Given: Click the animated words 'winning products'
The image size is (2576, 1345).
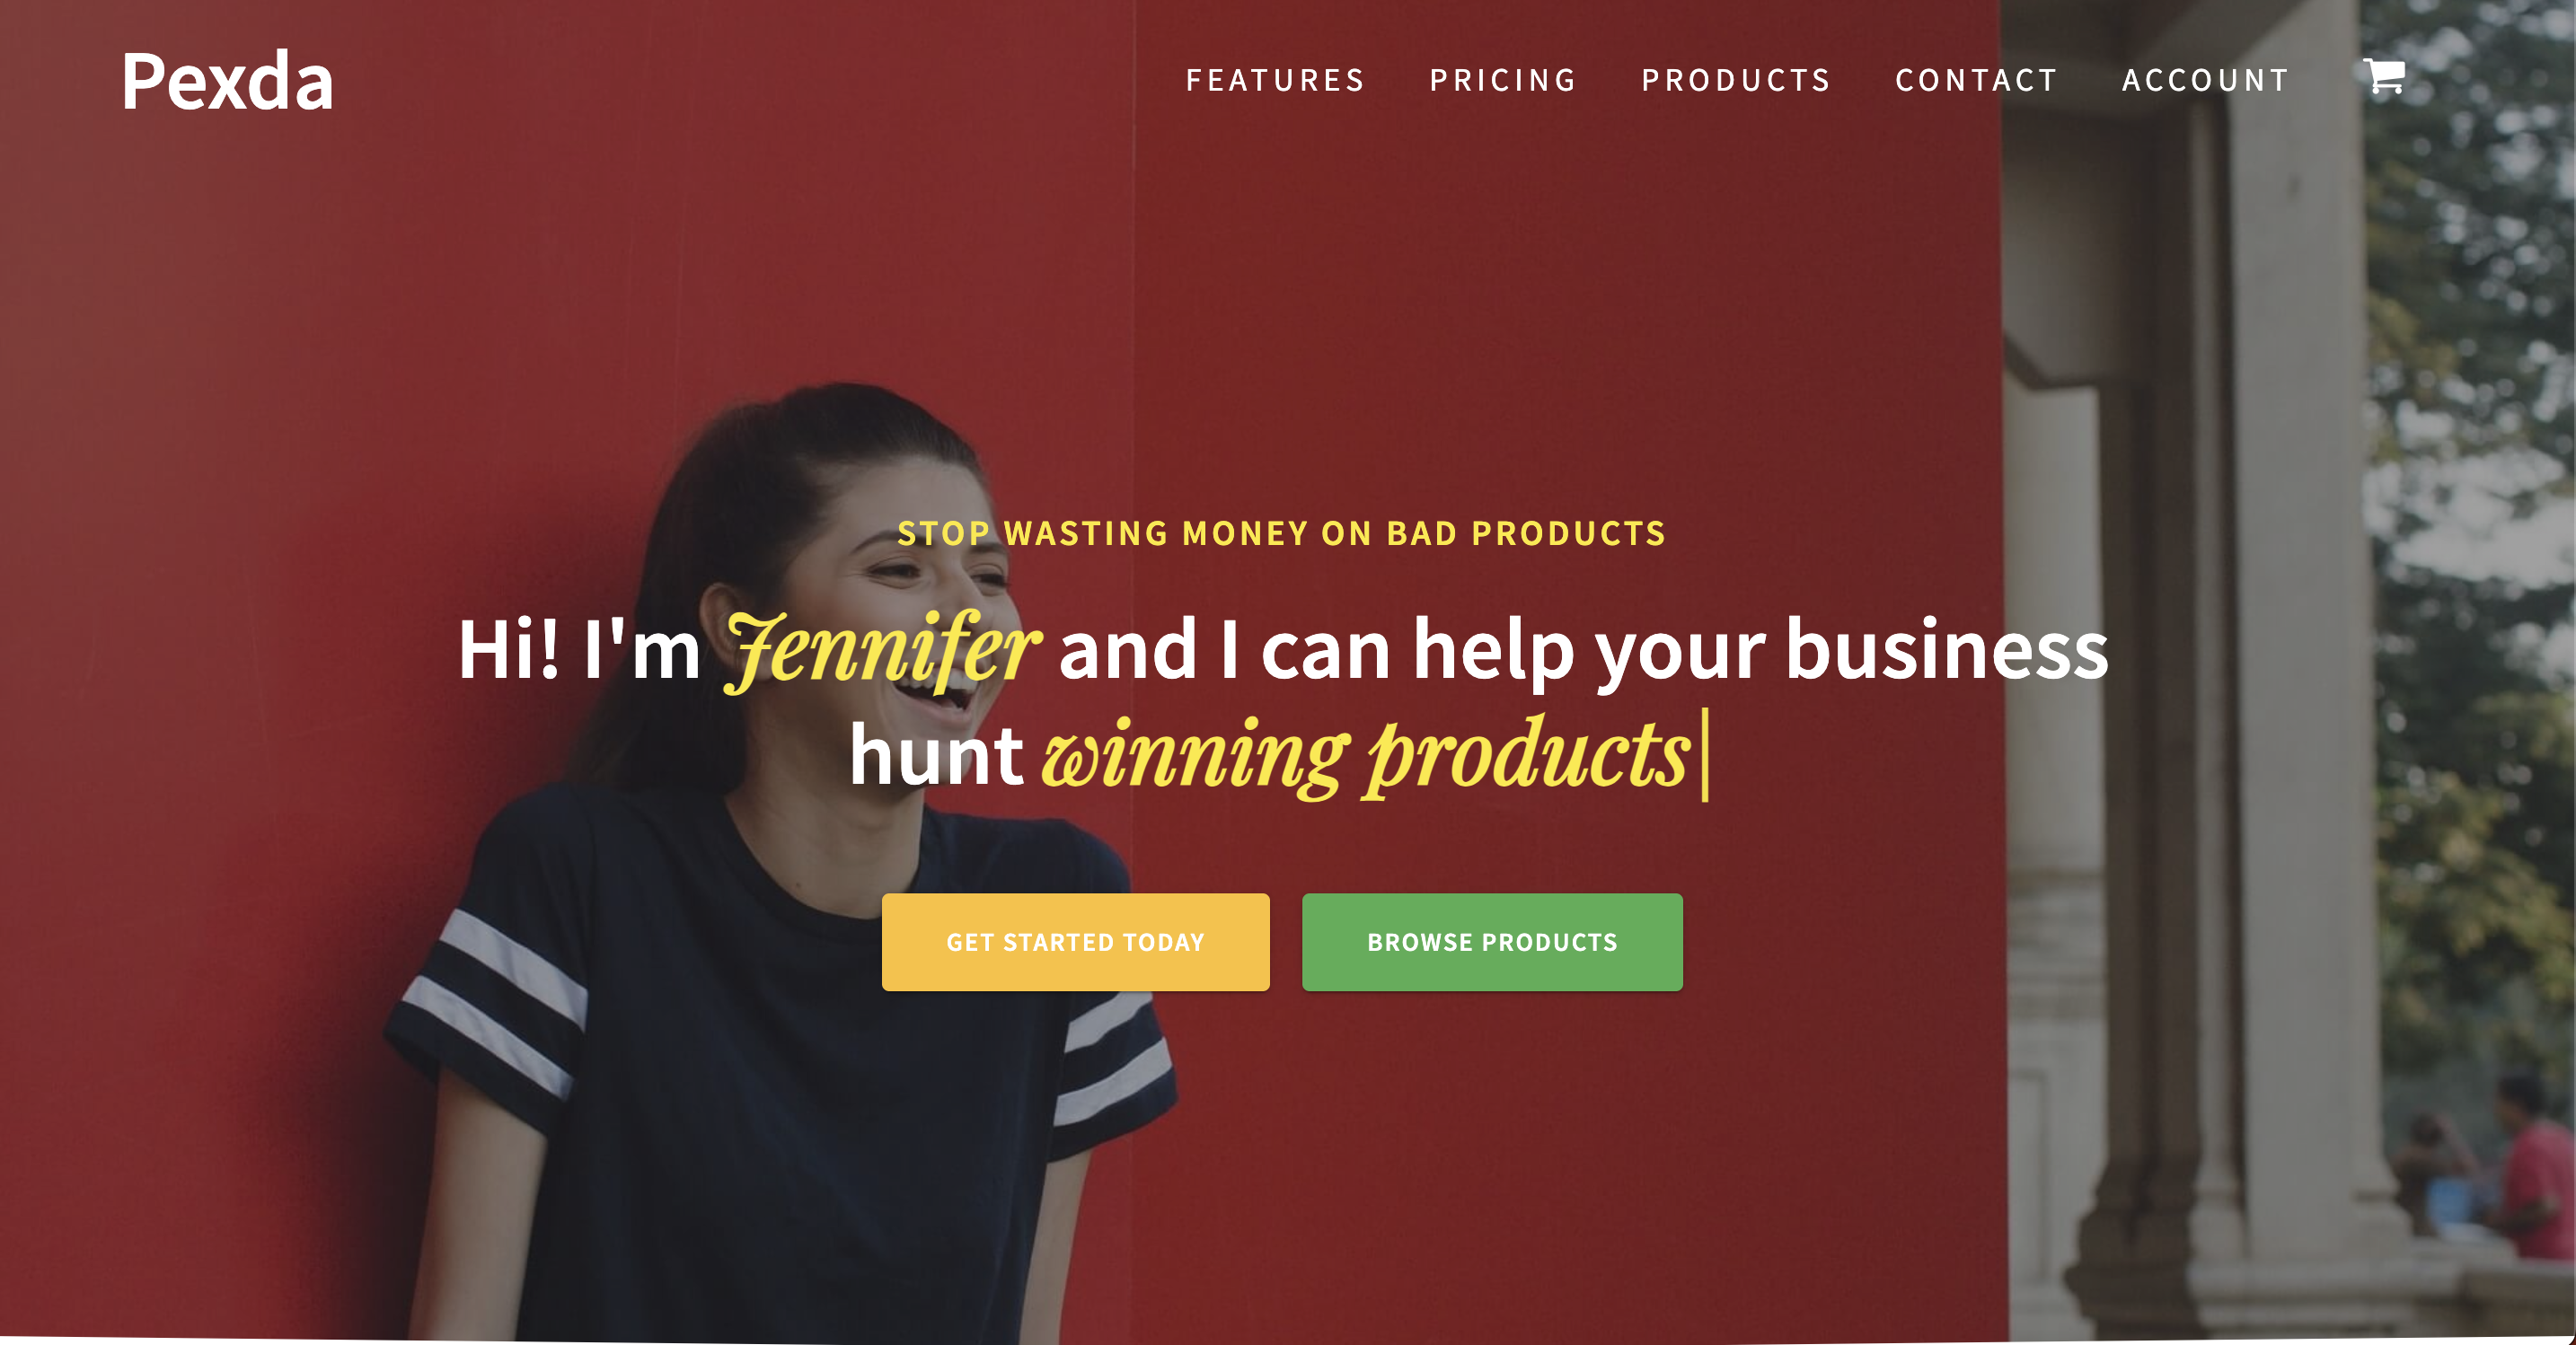Looking at the screenshot, I should click(x=1365, y=755).
